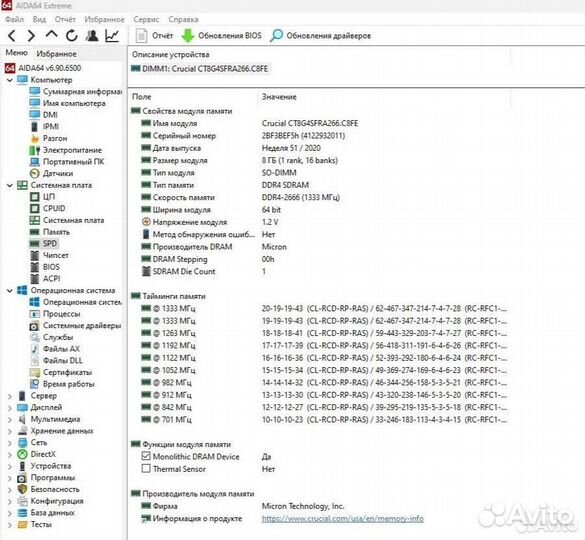Expand the Мультимедиа tree node

point(10,419)
